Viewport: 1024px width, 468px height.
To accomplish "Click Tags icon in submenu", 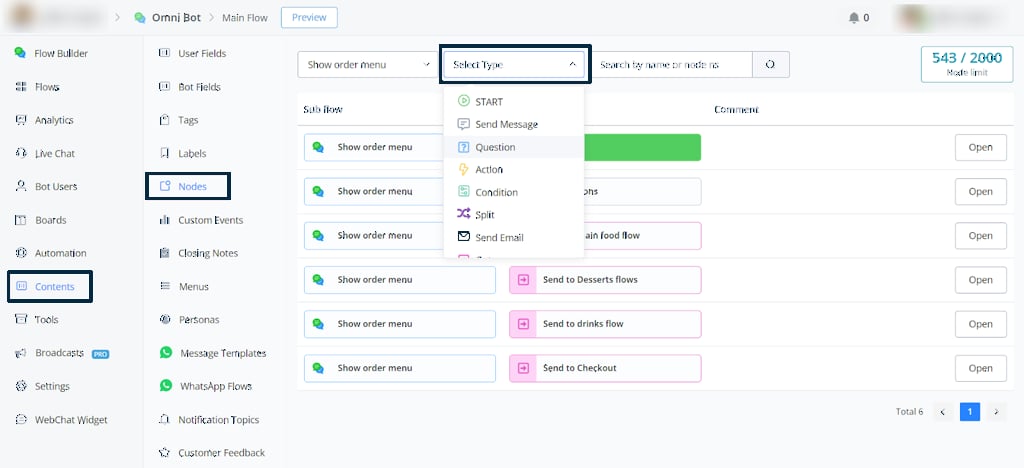I will [165, 120].
